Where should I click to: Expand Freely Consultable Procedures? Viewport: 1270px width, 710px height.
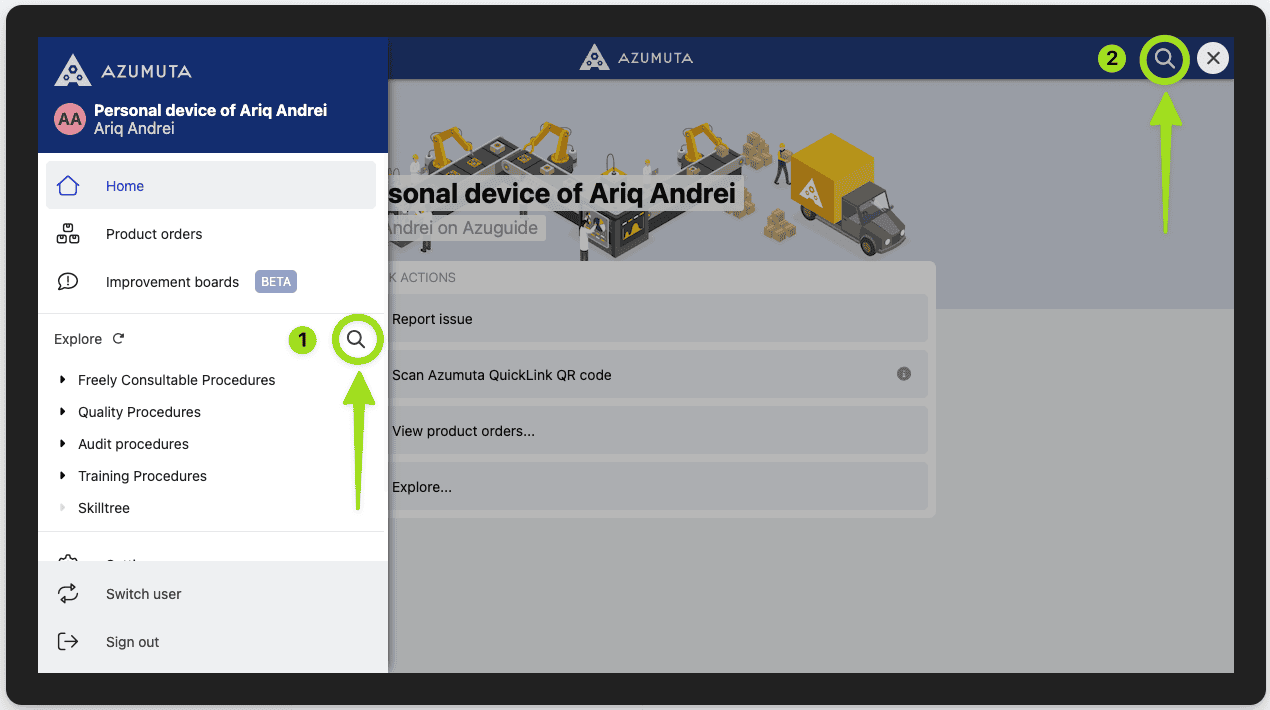pos(63,380)
